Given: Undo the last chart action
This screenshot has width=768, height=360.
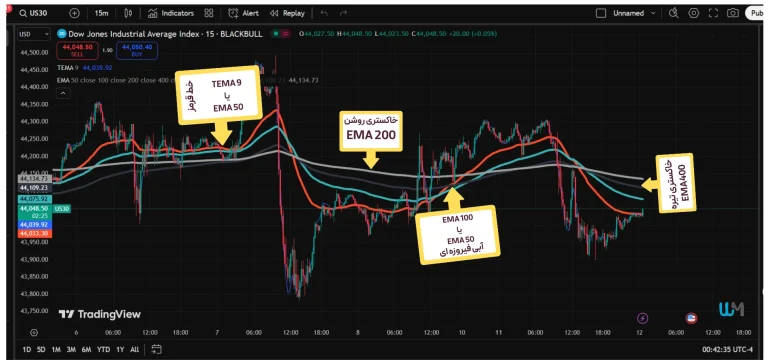Looking at the screenshot, I should (324, 13).
